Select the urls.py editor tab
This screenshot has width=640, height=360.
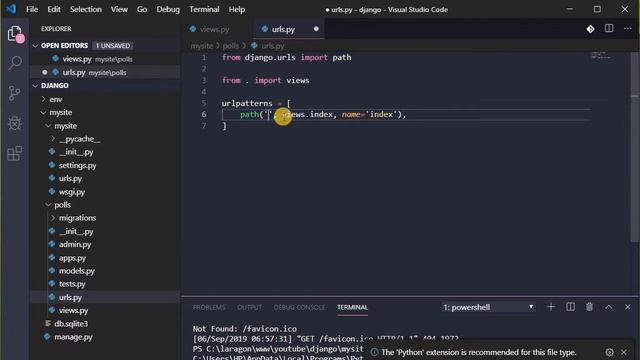point(289,29)
